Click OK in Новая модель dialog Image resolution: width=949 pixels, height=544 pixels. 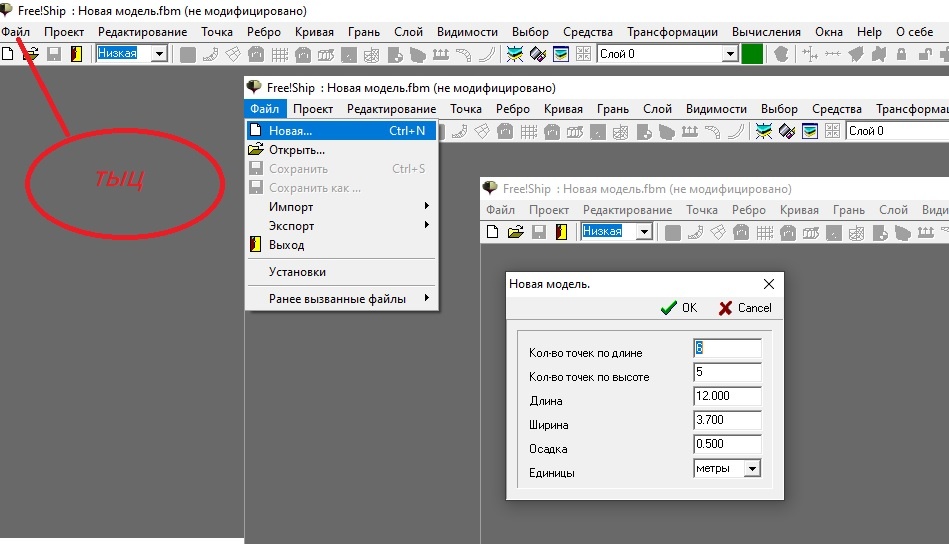click(x=679, y=308)
